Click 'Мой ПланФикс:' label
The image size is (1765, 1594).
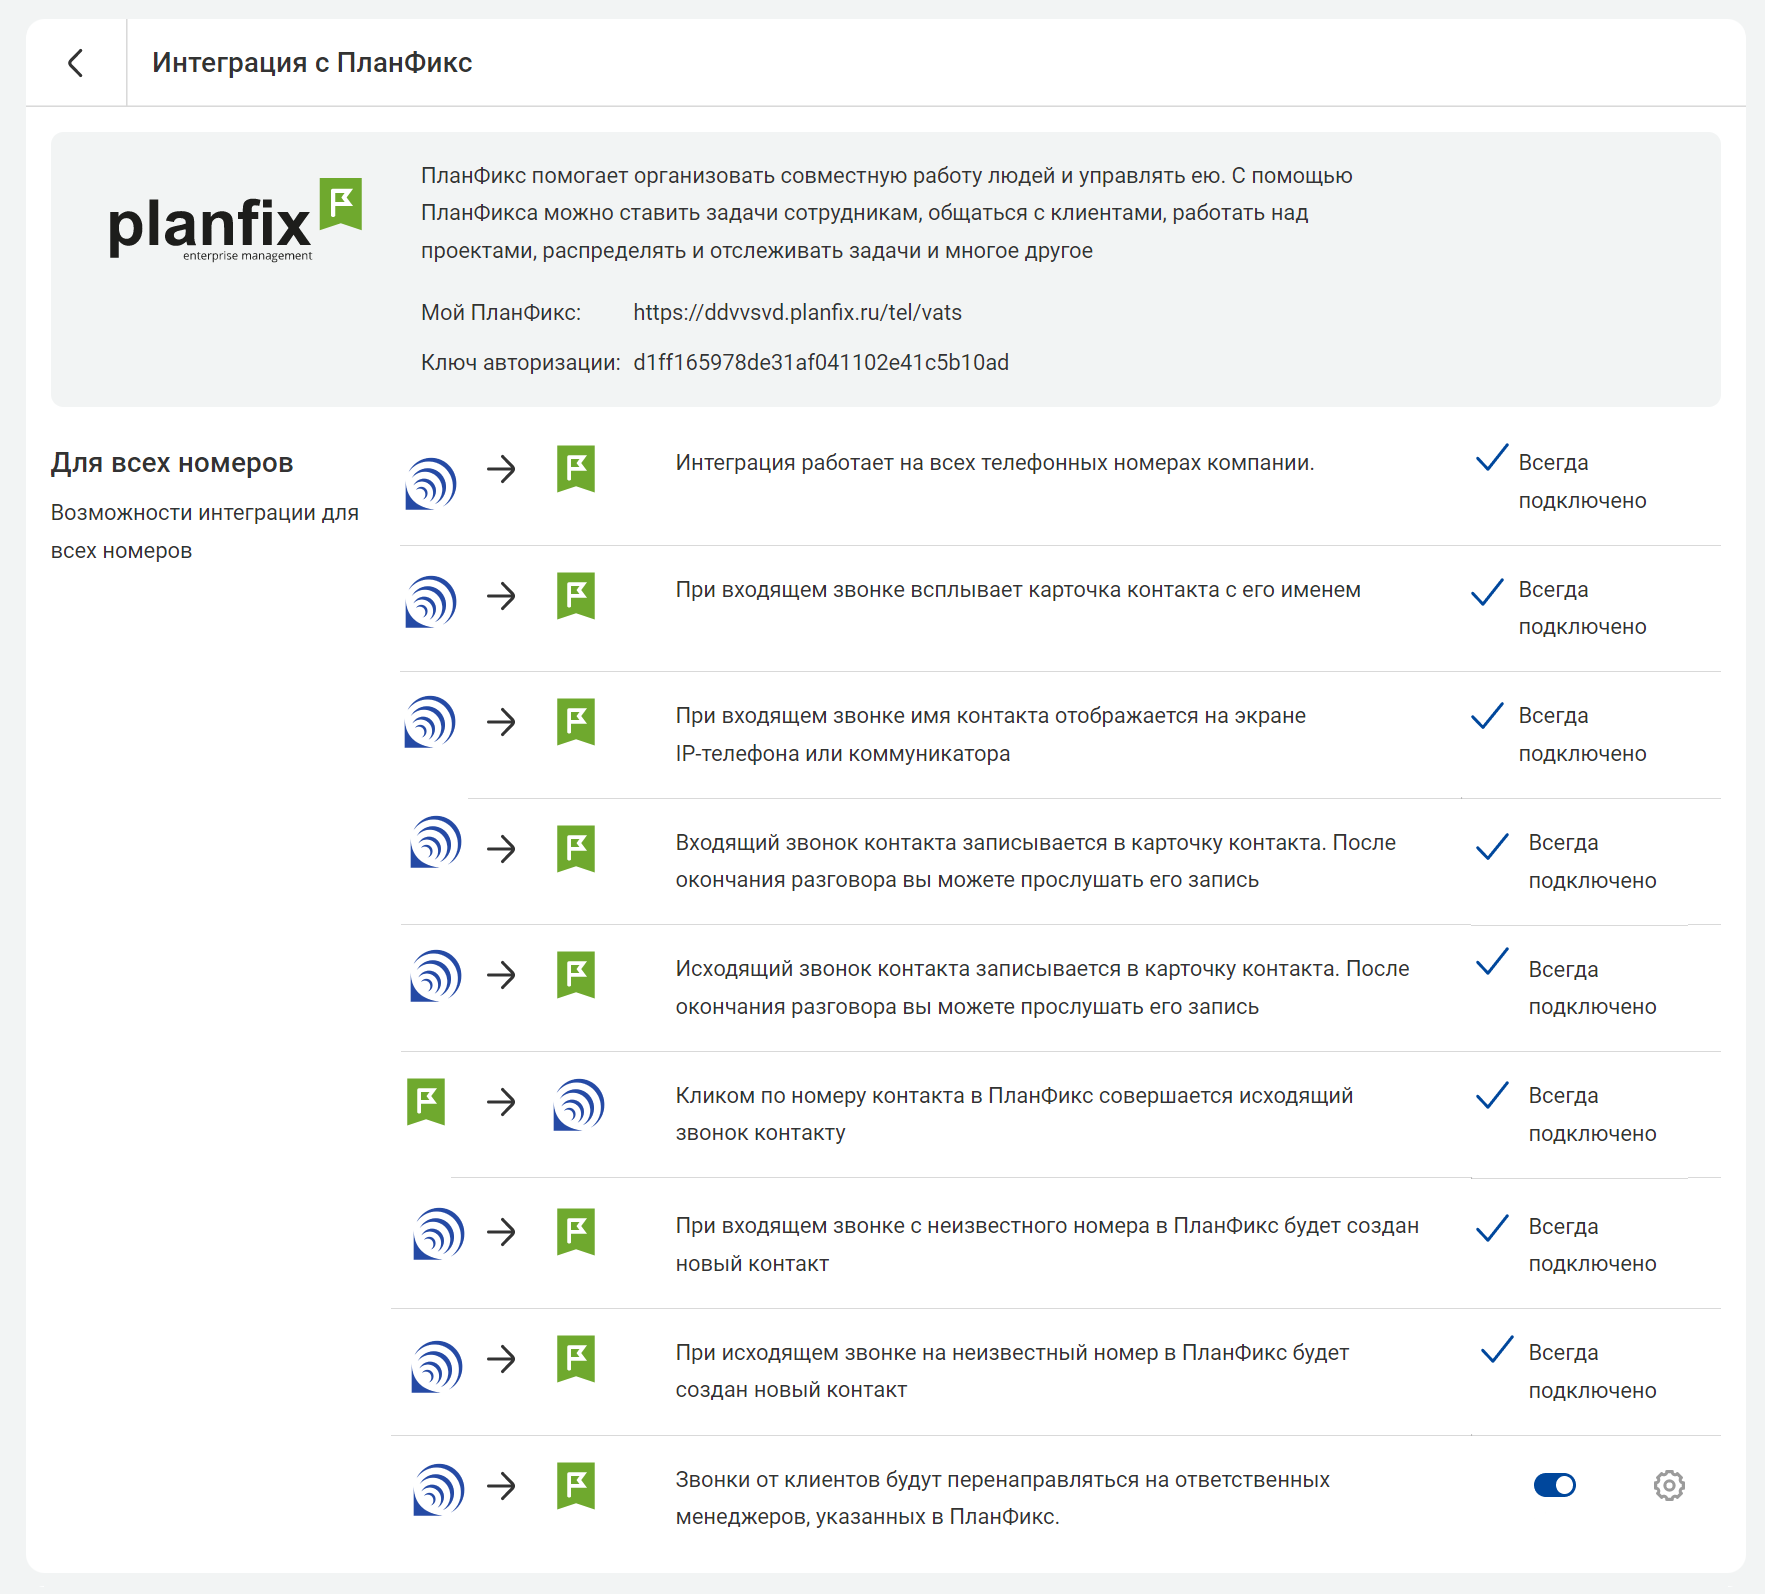[x=501, y=313]
